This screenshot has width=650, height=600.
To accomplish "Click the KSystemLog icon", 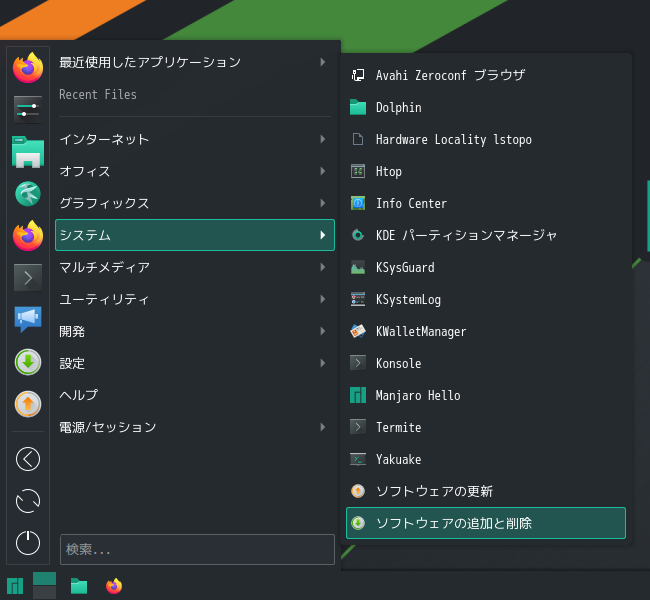I will (x=358, y=299).
